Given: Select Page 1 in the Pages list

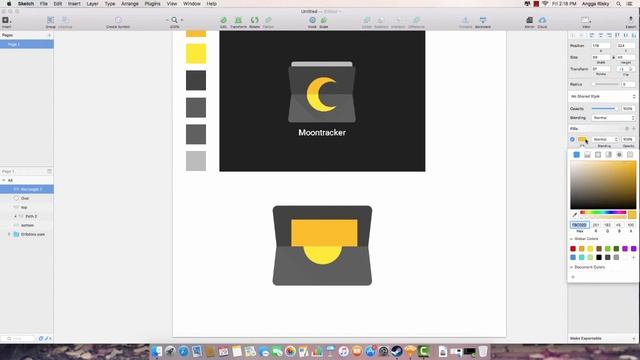Looking at the screenshot, I should (27, 44).
